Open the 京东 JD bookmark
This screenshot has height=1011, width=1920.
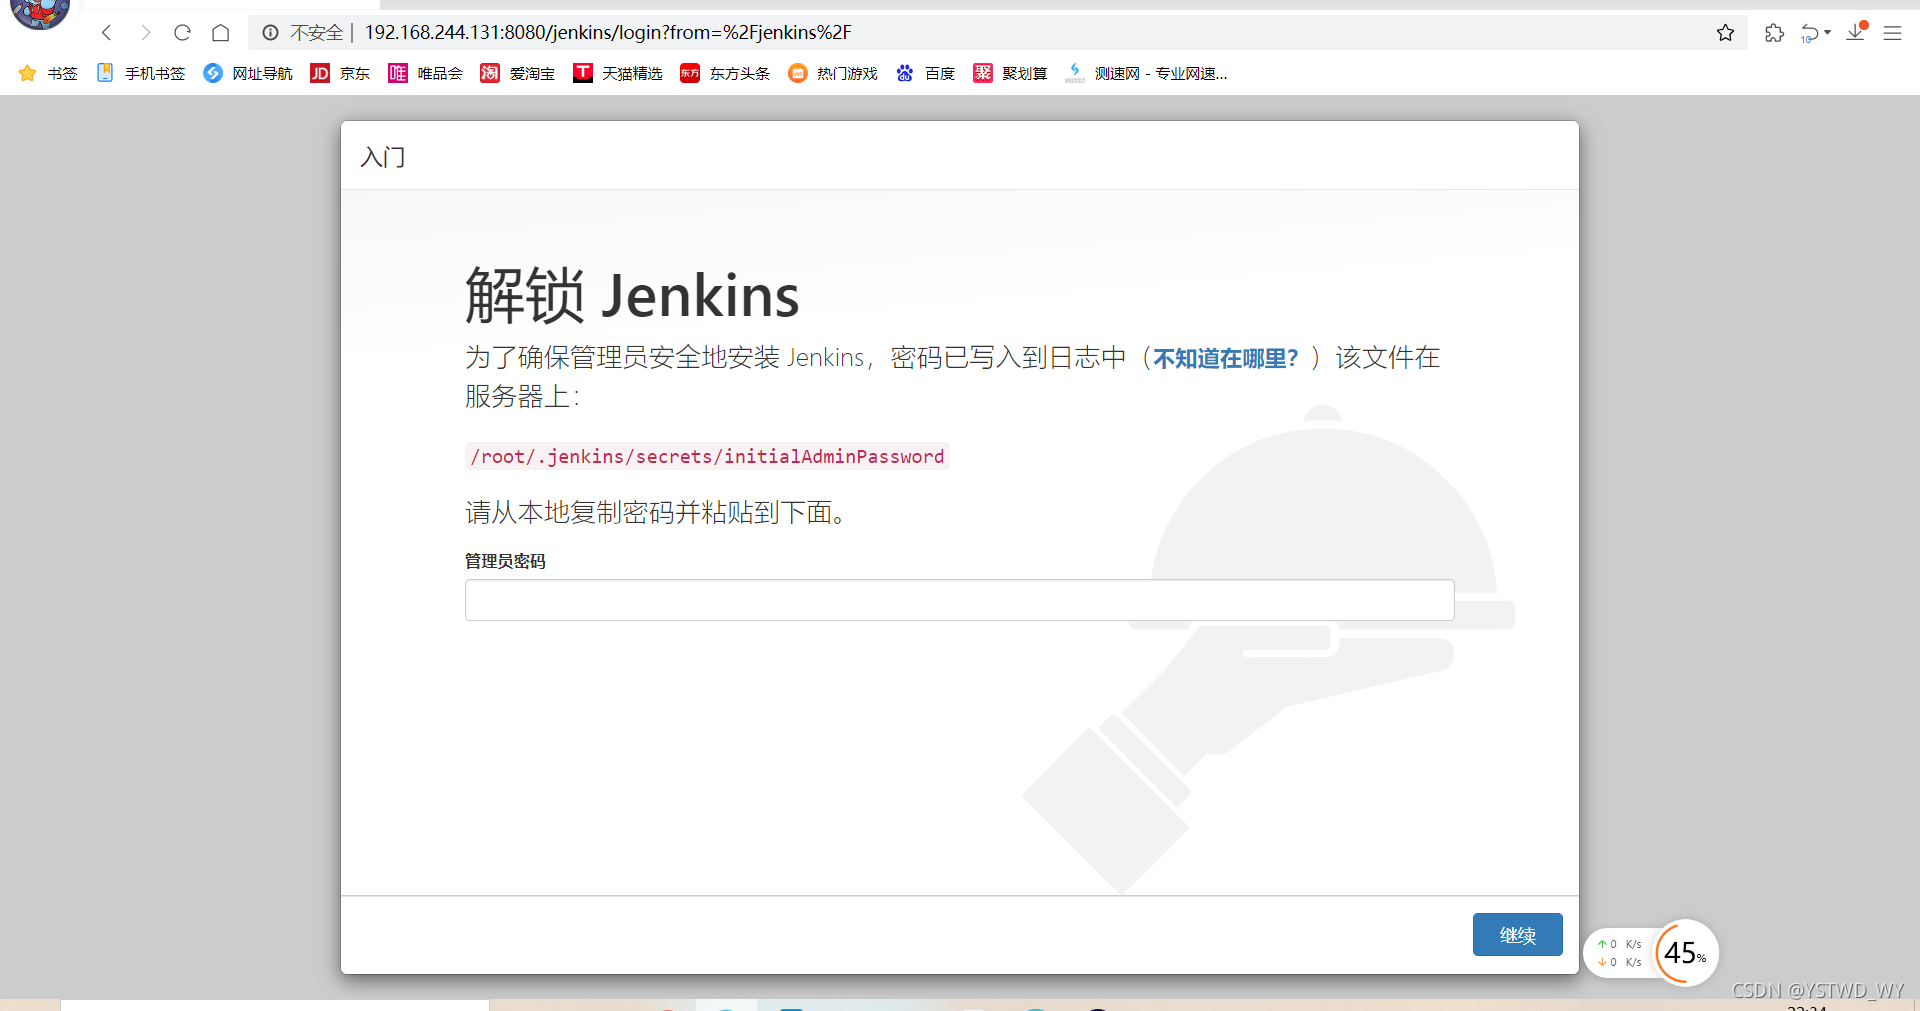(x=340, y=73)
